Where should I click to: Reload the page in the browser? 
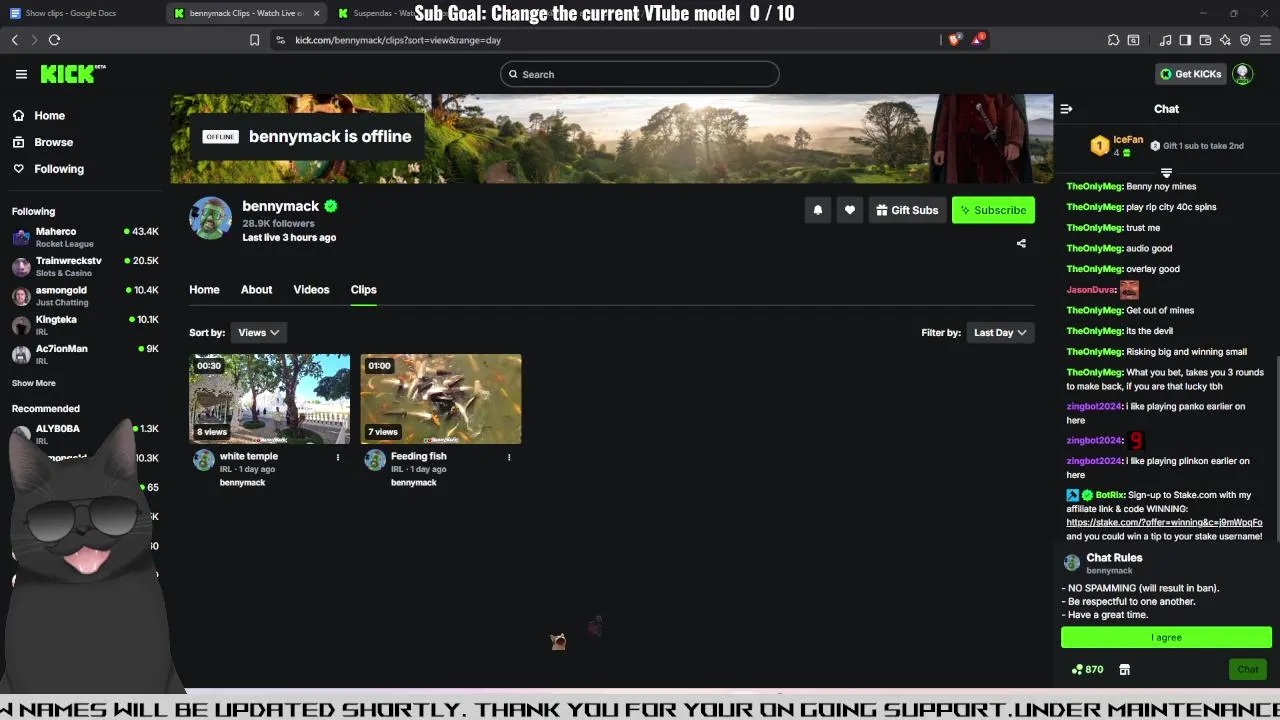(54, 40)
